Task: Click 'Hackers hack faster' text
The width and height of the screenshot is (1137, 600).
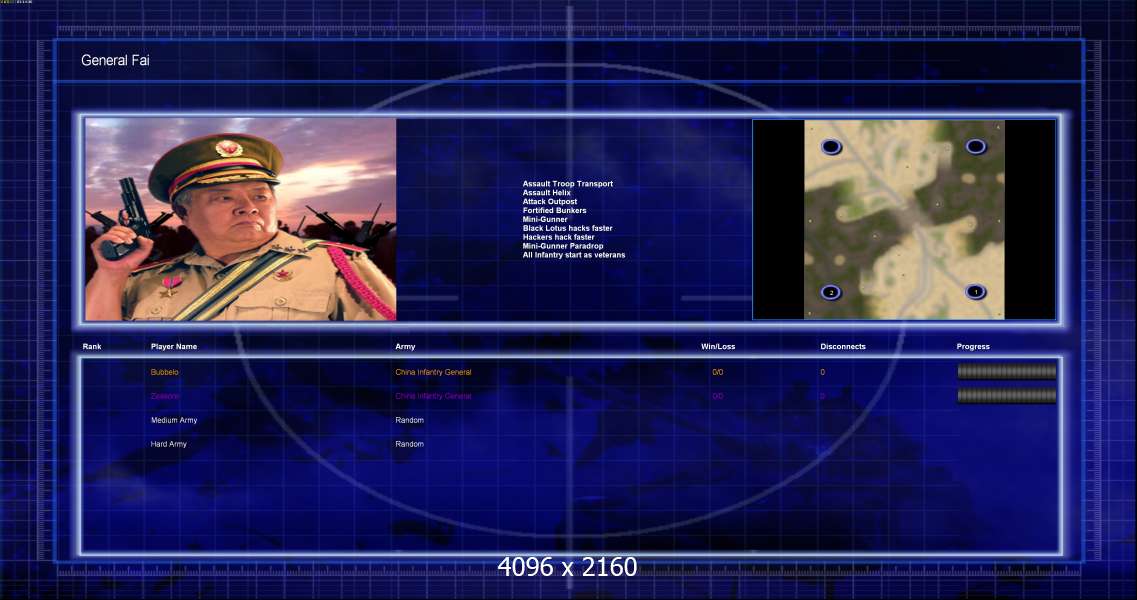Action: click(x=558, y=237)
